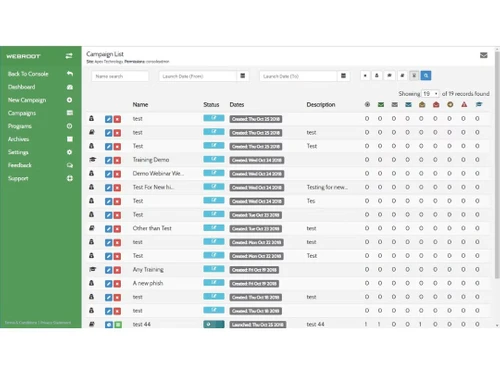The height and width of the screenshot is (375, 500).
Task: Click the Status column header
Action: pyautogui.click(x=211, y=105)
